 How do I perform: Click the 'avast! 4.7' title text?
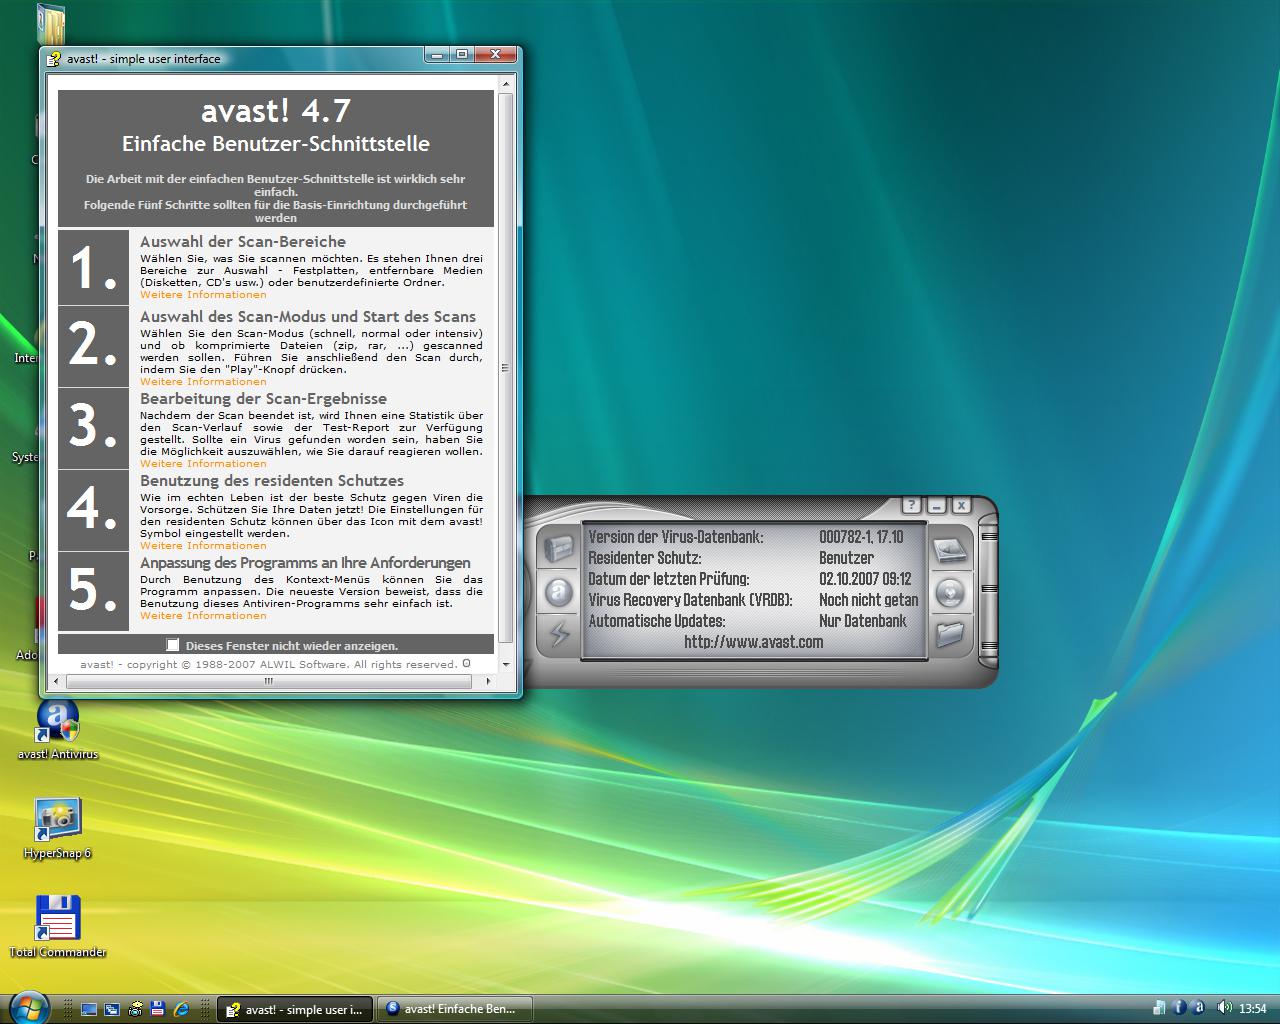(x=276, y=111)
